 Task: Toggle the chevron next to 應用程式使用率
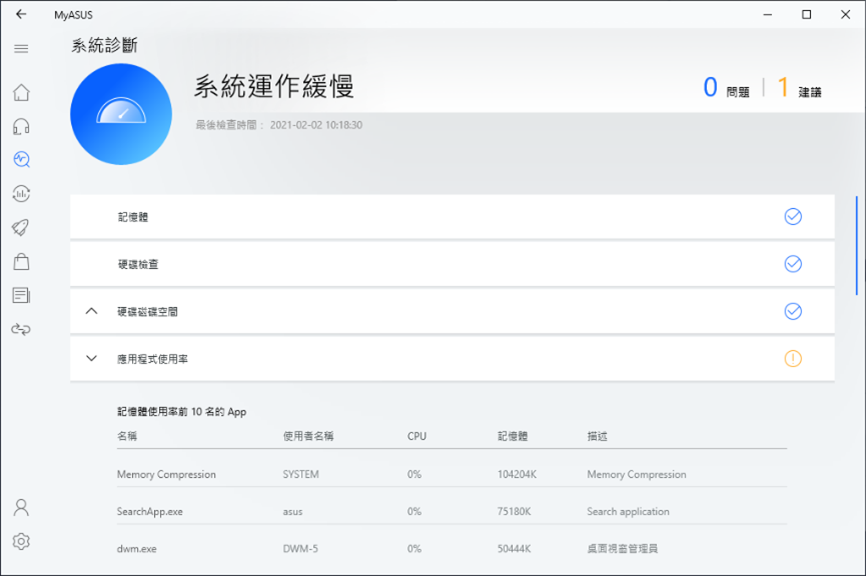point(92,358)
